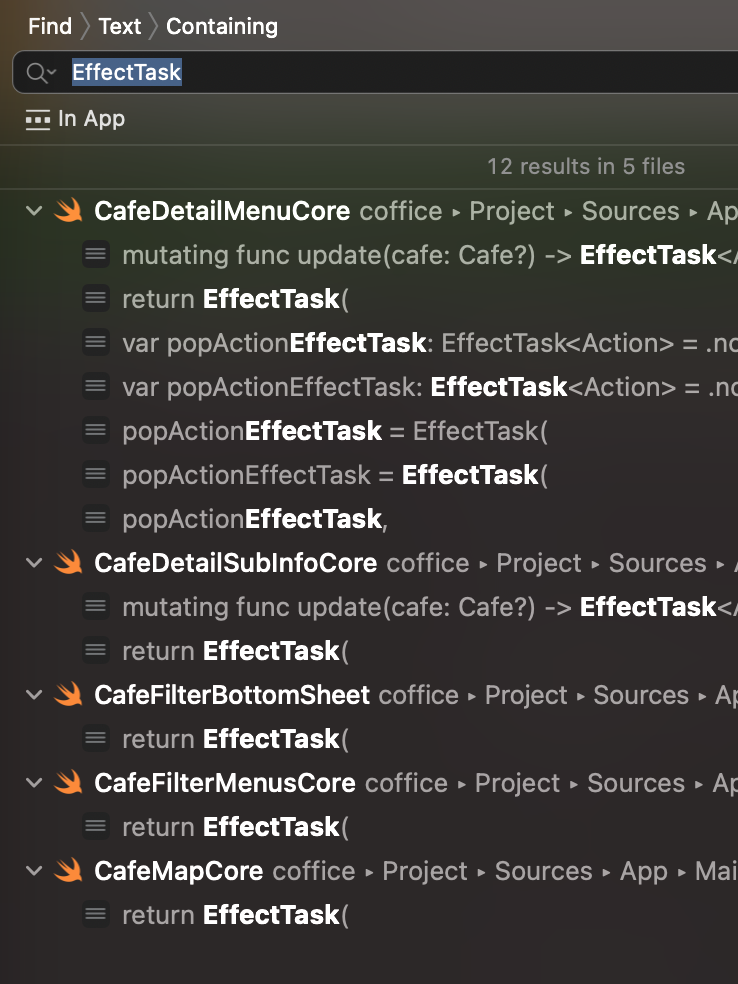This screenshot has width=738, height=984.
Task: Collapse the CafeDetailMenuCore results group
Action: tap(34, 211)
